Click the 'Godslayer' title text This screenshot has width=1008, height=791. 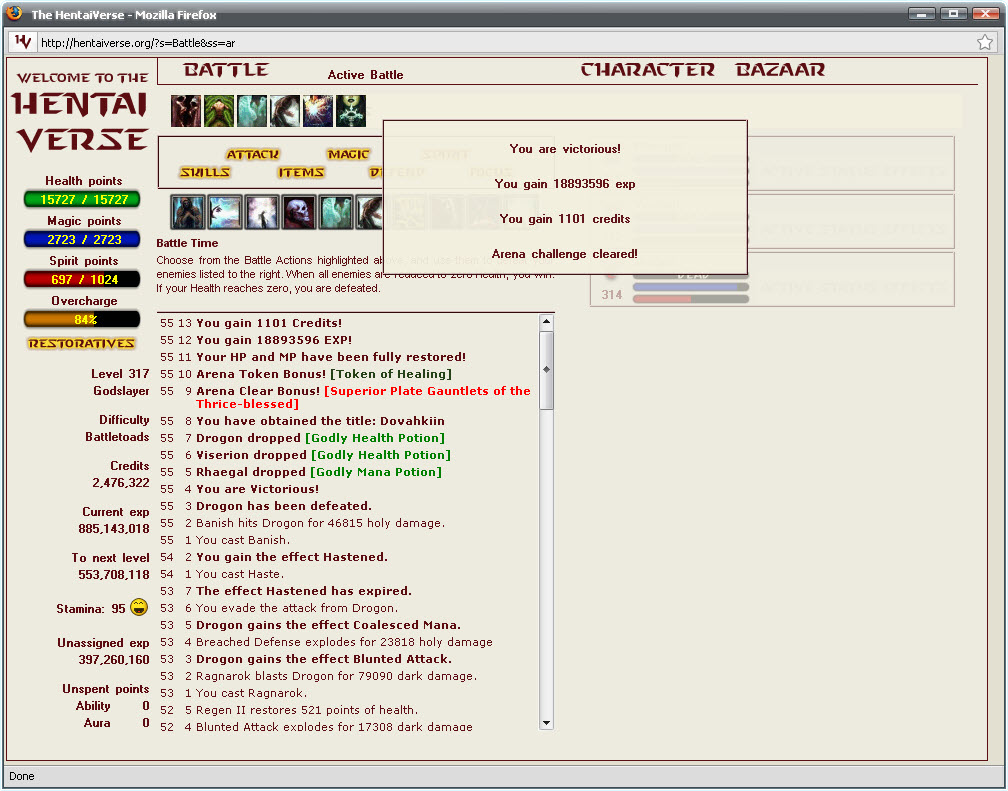pos(121,390)
